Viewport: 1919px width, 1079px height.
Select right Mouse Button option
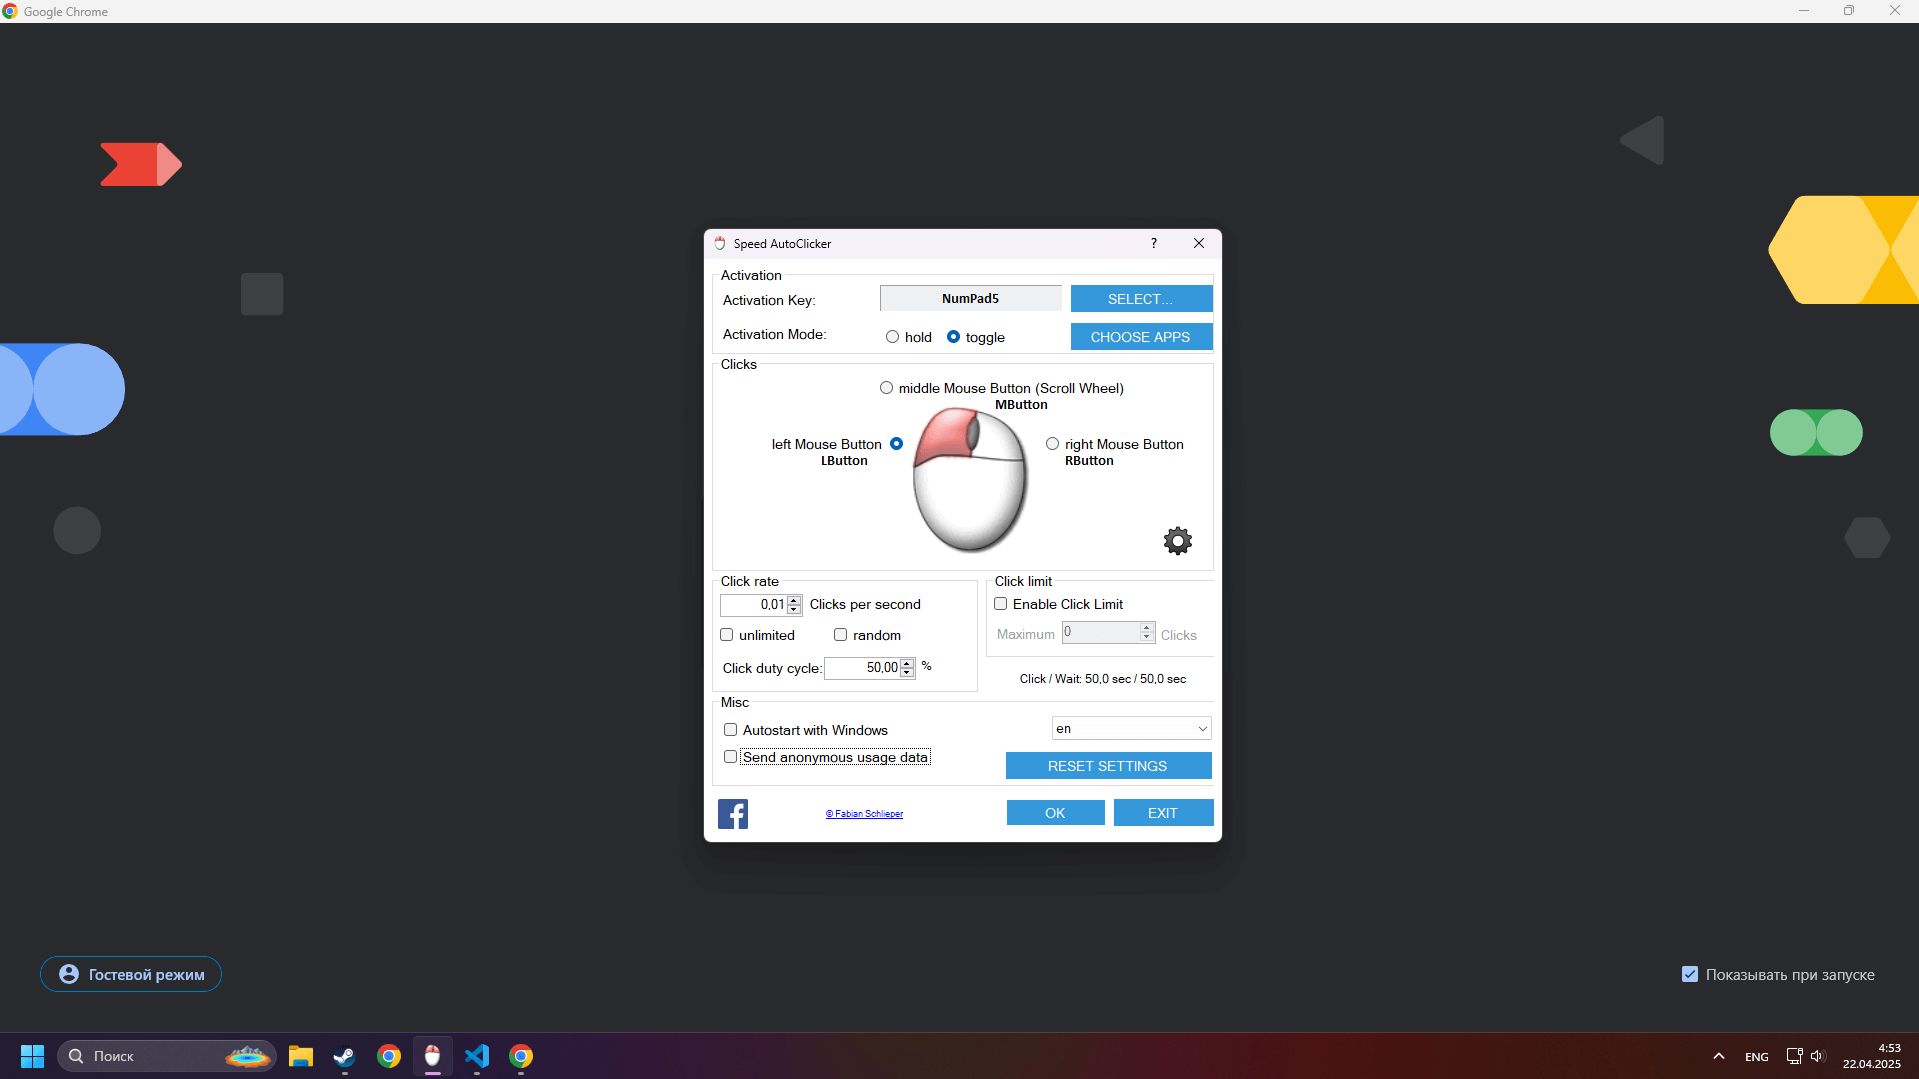click(1052, 444)
